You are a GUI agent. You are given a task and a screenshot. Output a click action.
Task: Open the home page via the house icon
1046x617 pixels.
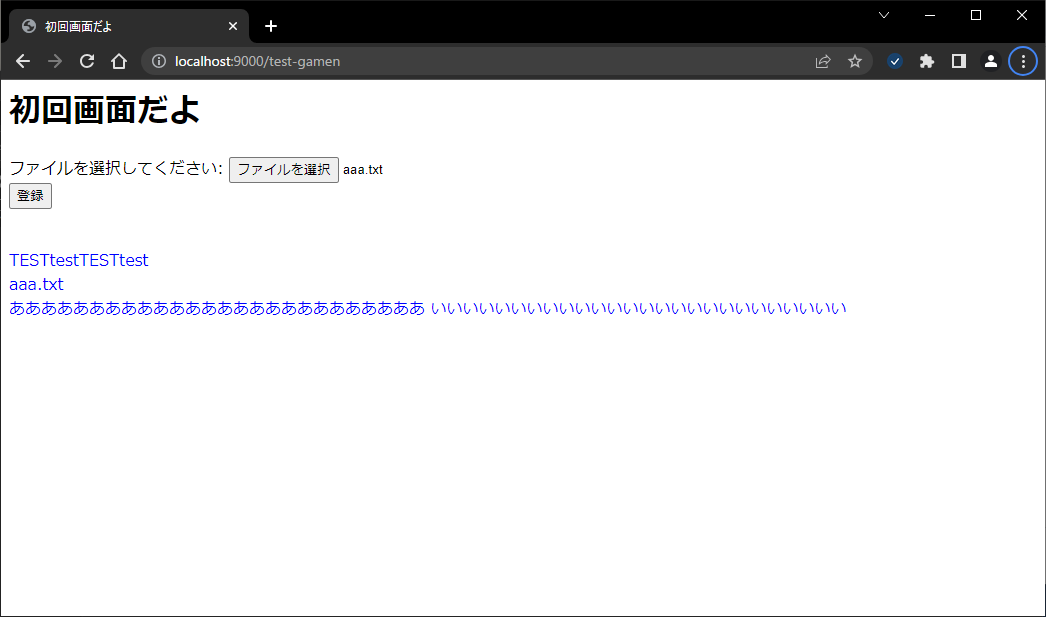click(x=119, y=61)
